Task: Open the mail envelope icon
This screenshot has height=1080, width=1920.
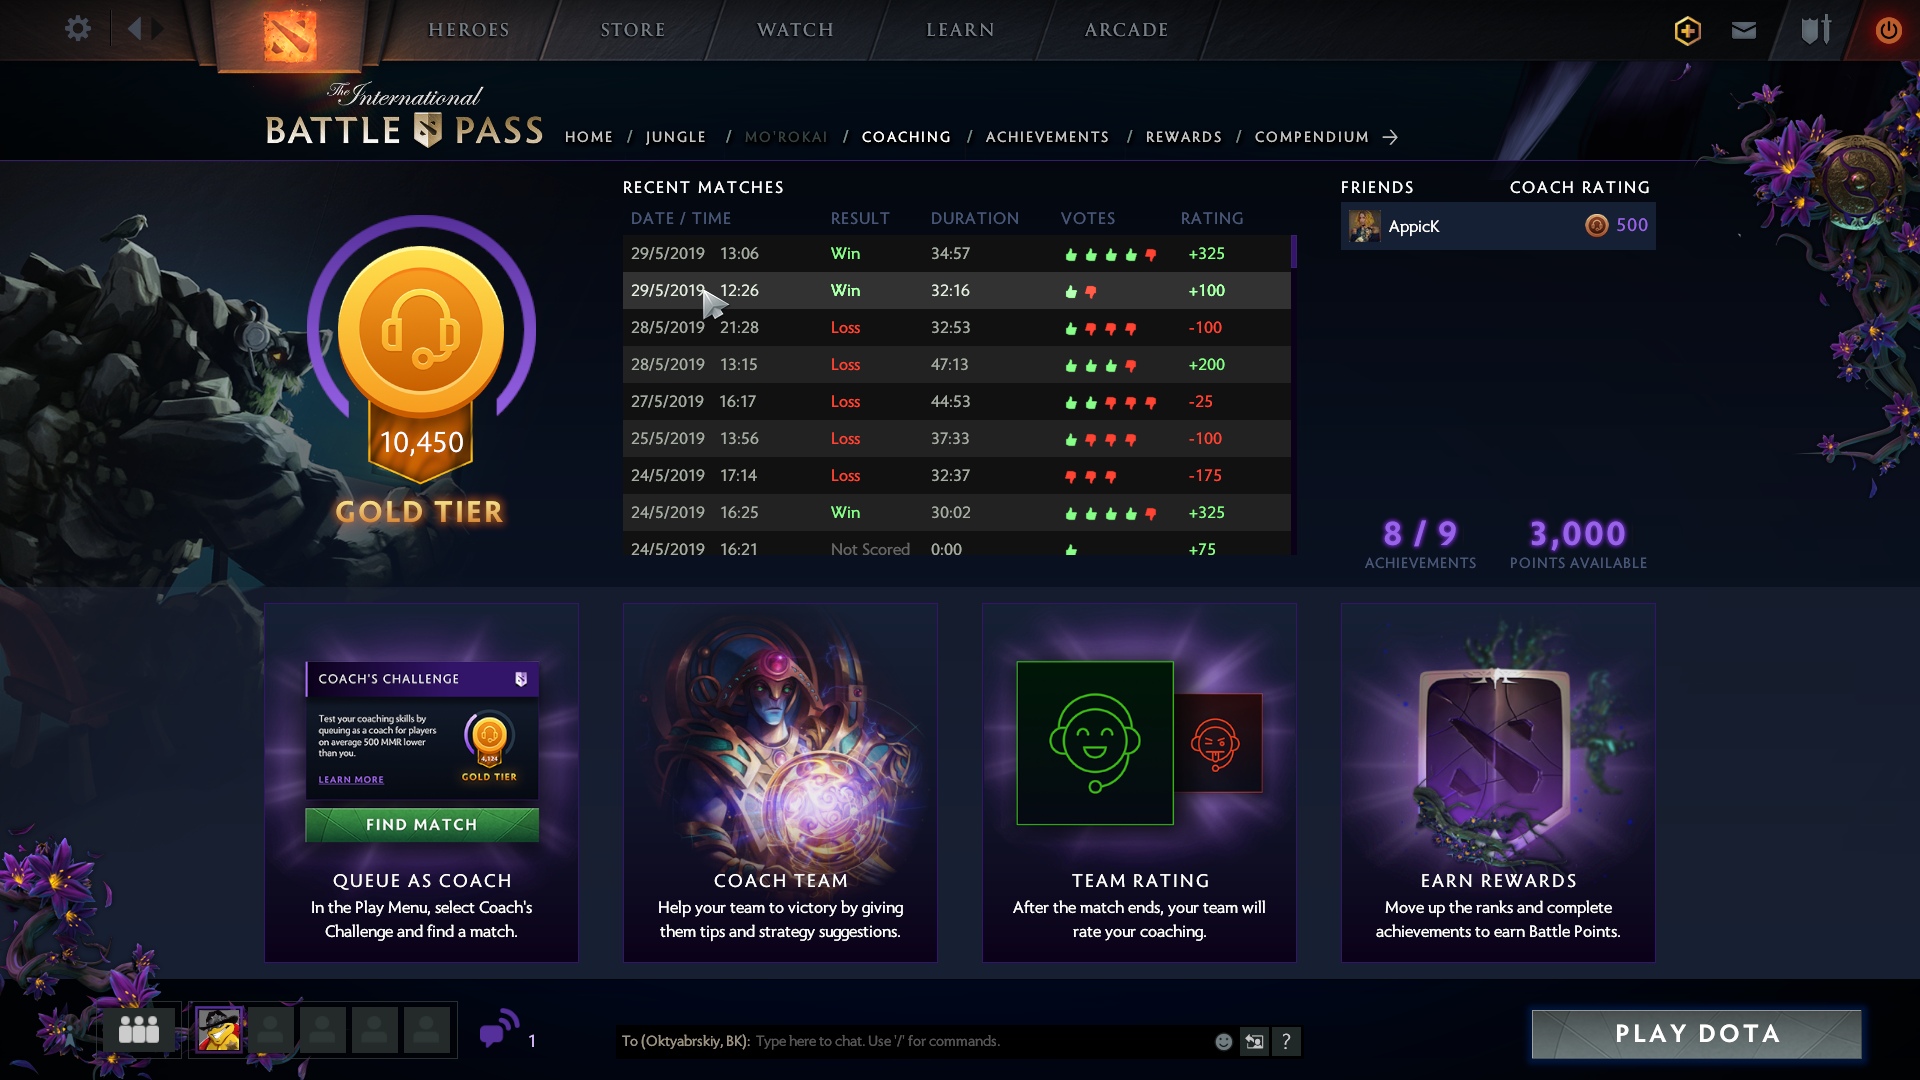Action: (x=1744, y=31)
